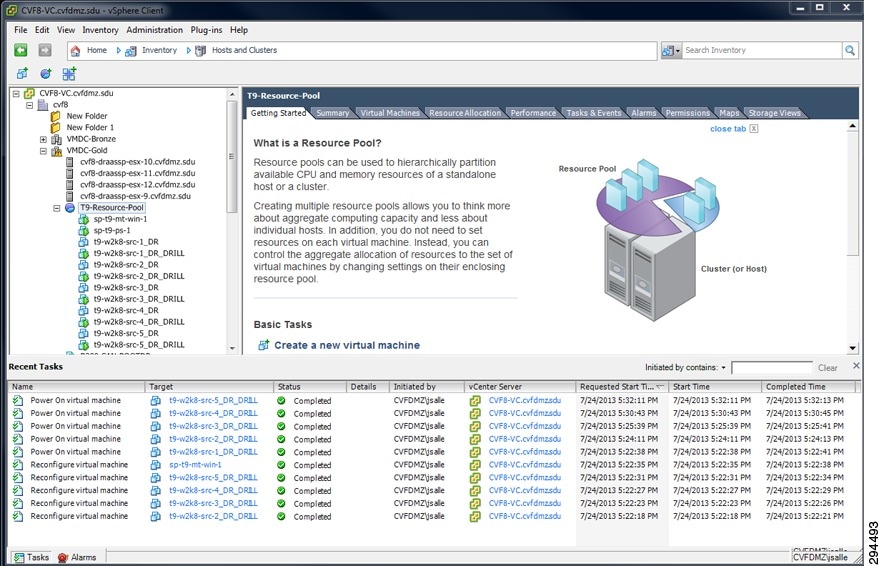The height and width of the screenshot is (566, 879).
Task: Click the host icon for cvf8-draassp-esx-10
Action: [x=70, y=162]
